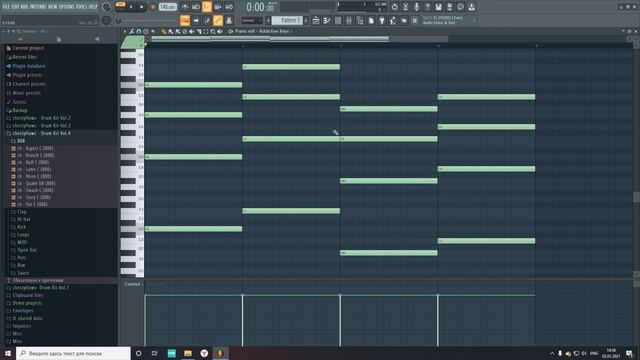Toggle the highlighted link/multilink controllers button

[218, 20]
